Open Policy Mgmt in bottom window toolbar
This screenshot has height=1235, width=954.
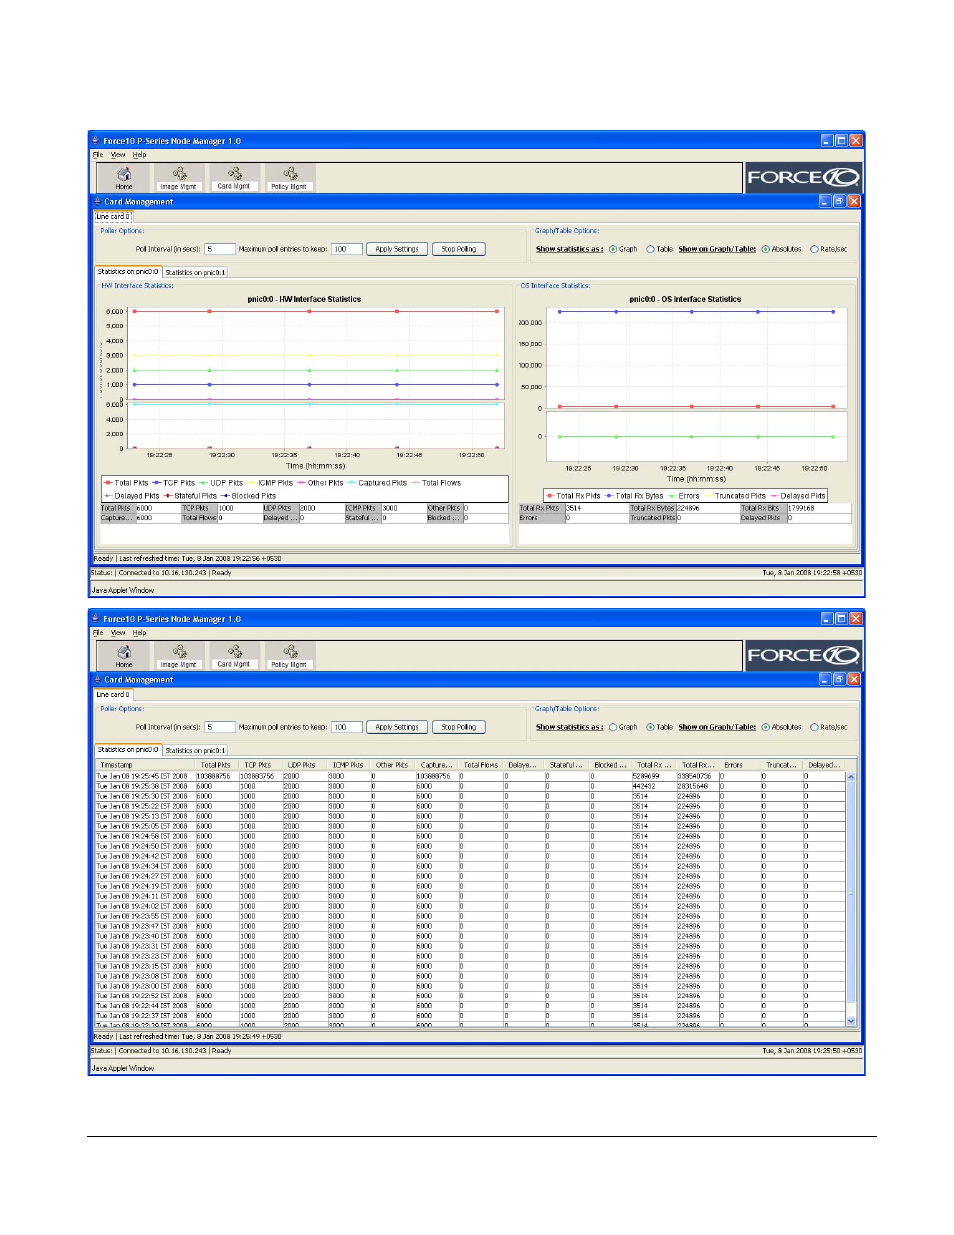point(290,656)
